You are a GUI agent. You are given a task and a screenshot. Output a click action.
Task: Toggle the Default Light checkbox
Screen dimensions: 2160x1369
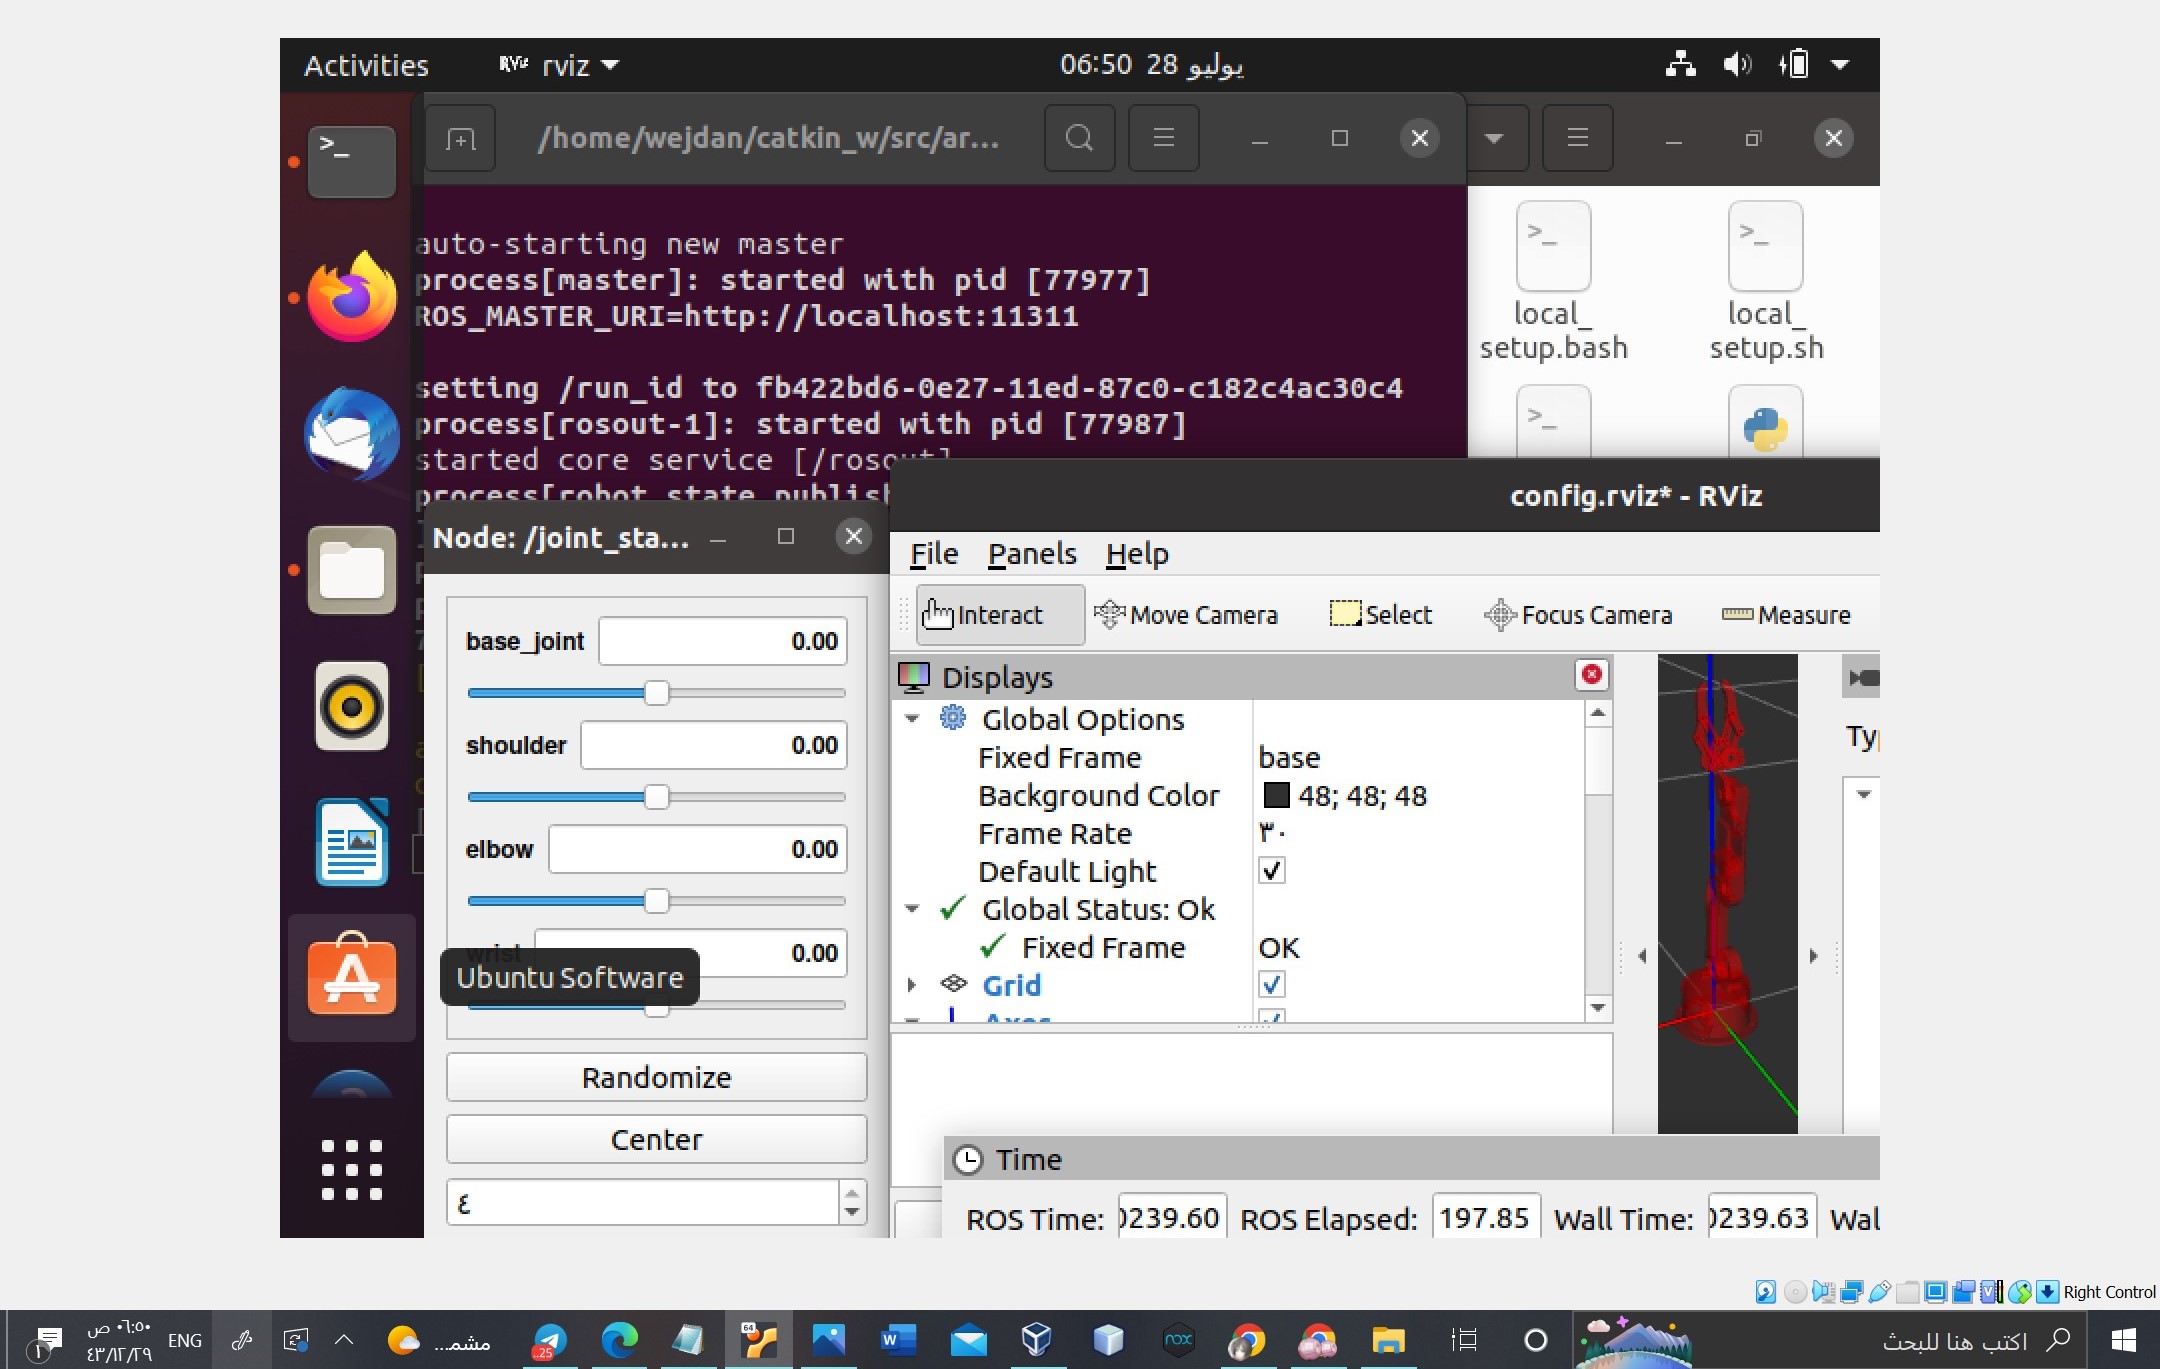pyautogui.click(x=1271, y=870)
